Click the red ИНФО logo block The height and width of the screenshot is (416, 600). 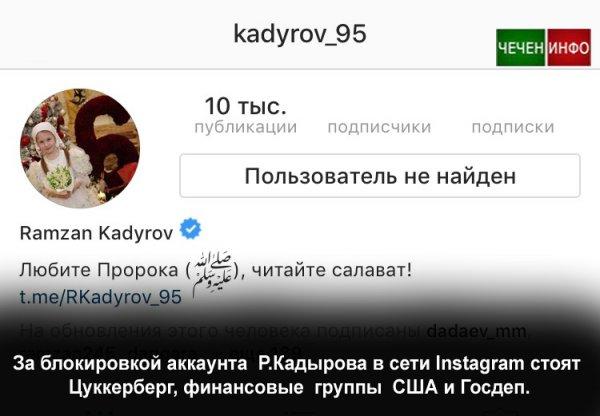click(x=569, y=47)
